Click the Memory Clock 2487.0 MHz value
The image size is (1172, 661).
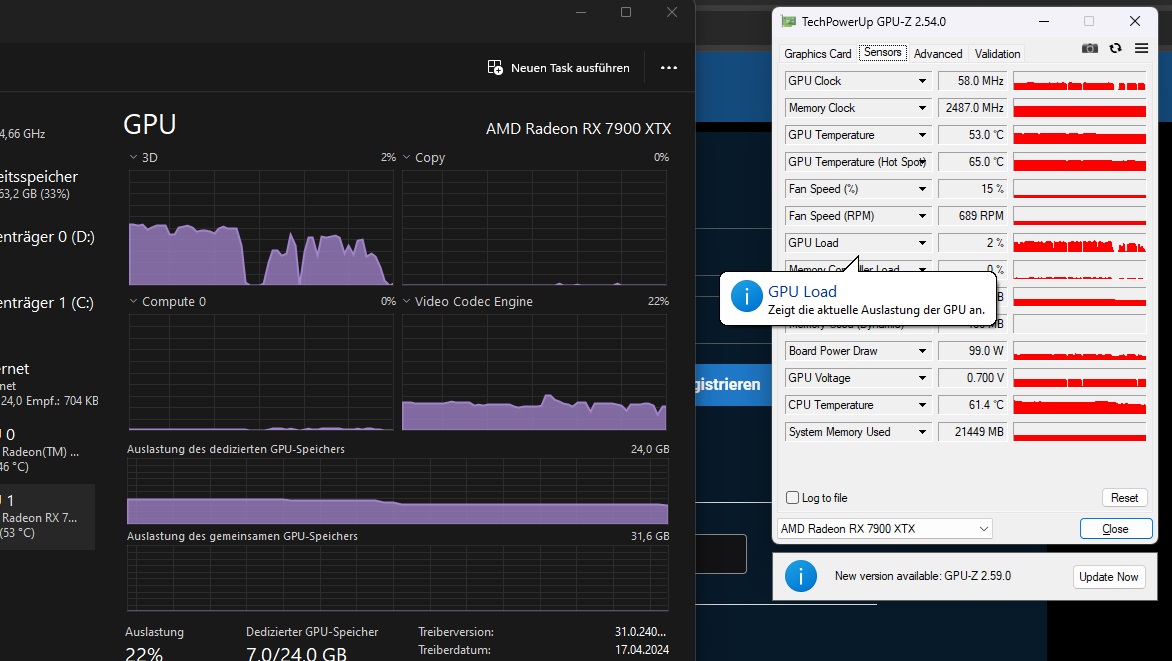[x=972, y=108]
